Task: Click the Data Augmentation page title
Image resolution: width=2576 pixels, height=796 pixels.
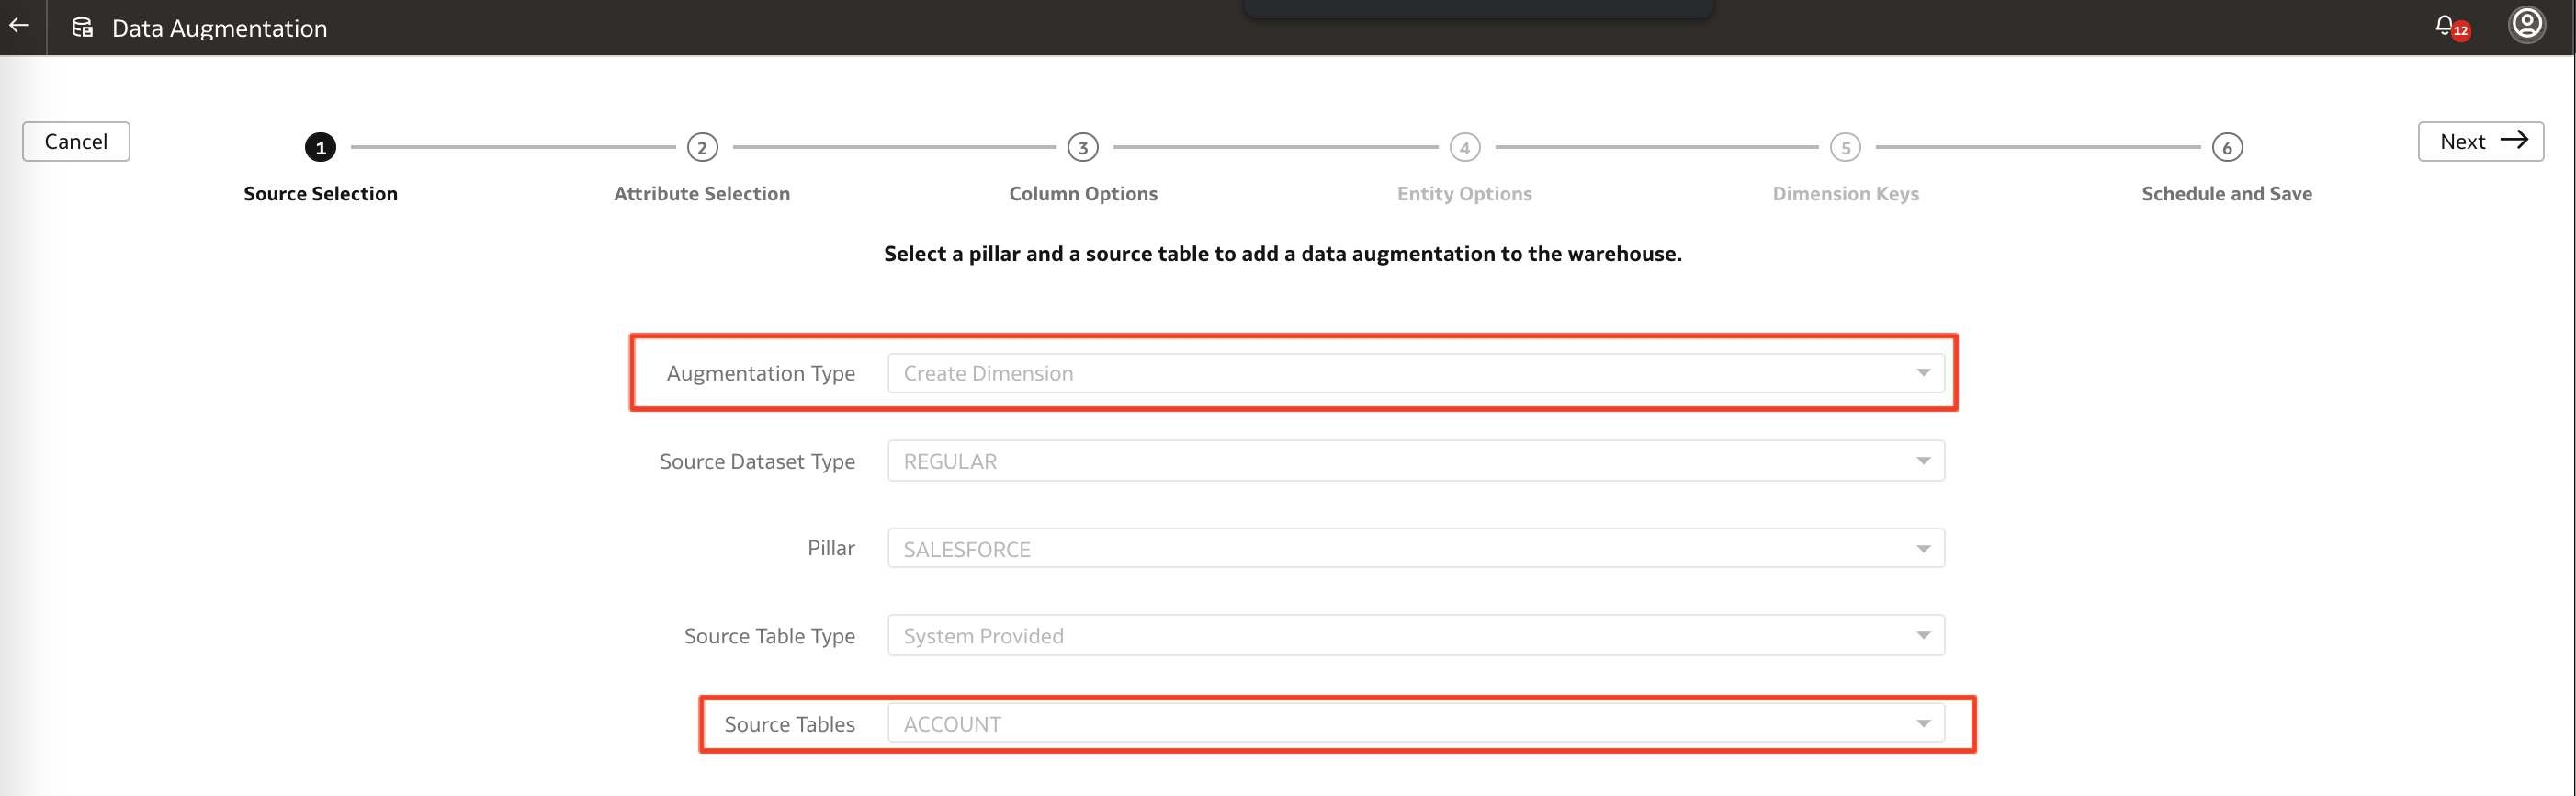Action: (220, 28)
